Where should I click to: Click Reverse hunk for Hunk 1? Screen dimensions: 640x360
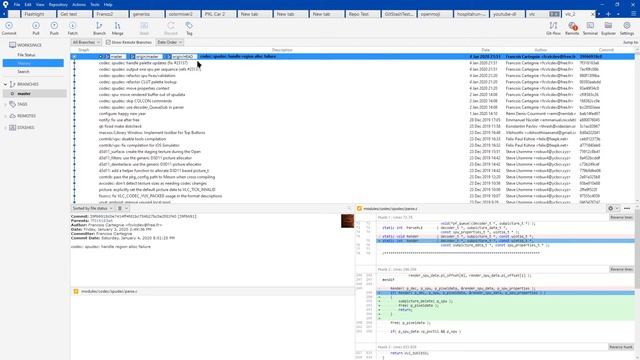621,218
